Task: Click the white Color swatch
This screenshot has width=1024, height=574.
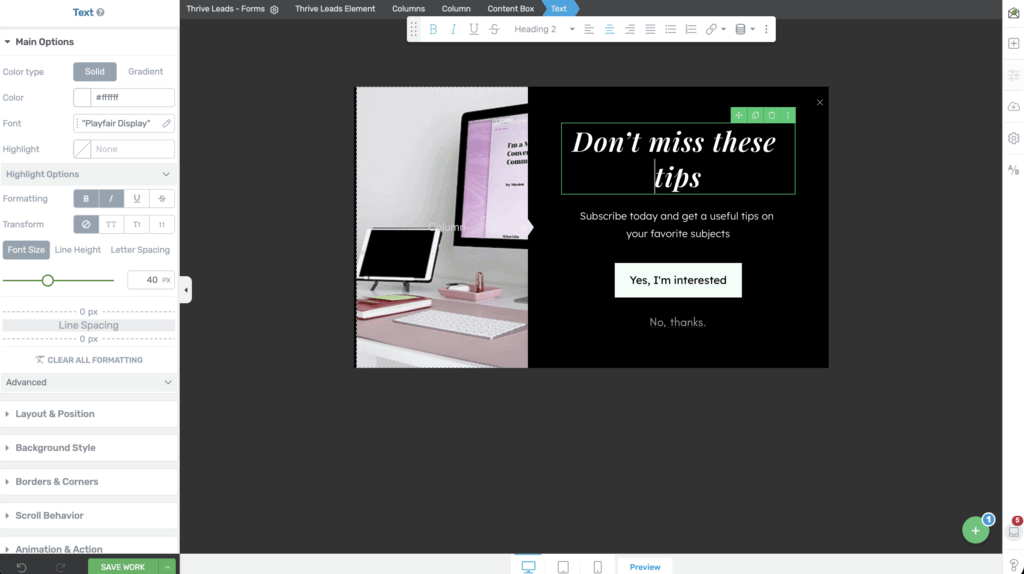Action: [82, 98]
